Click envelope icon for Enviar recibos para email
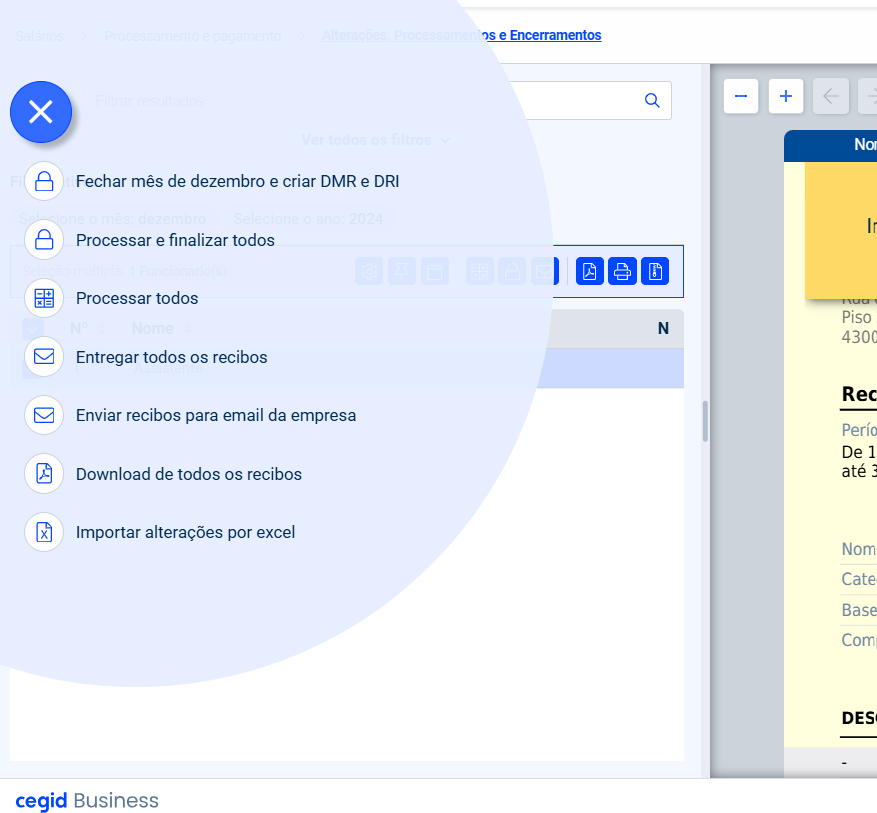Screen dimensions: 877x813 44,415
